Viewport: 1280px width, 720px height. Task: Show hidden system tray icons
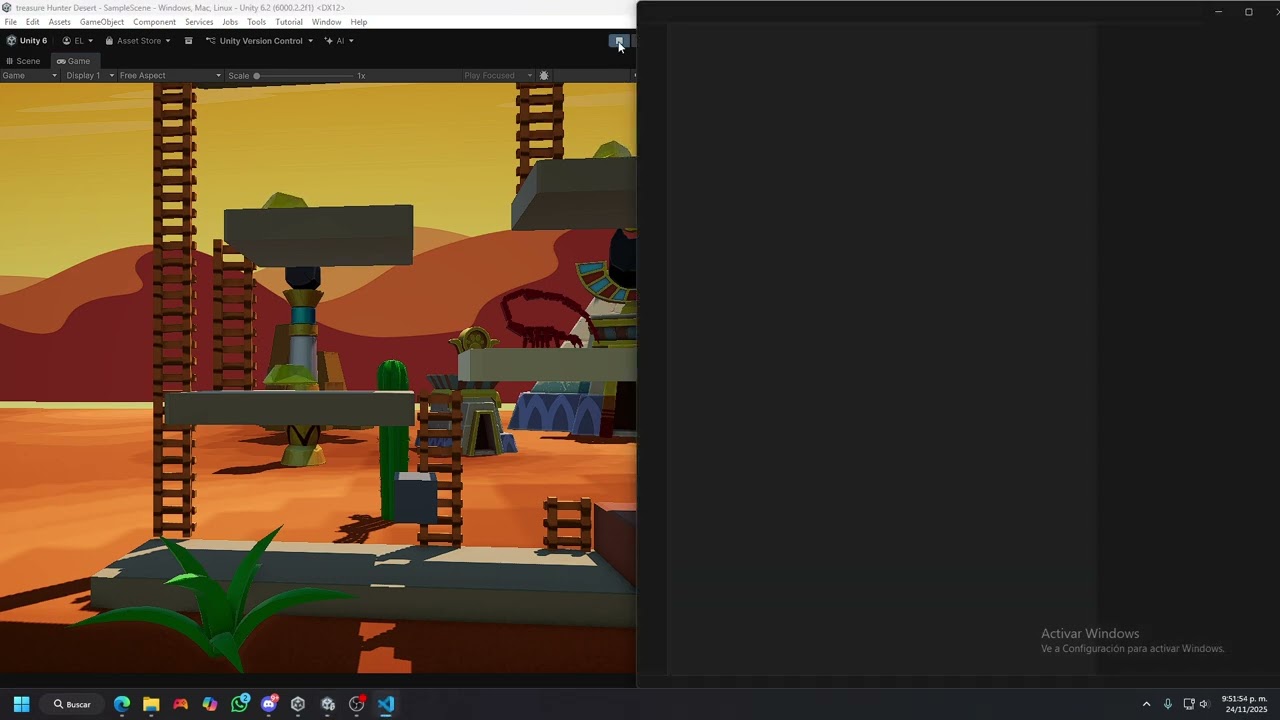pos(1146,704)
